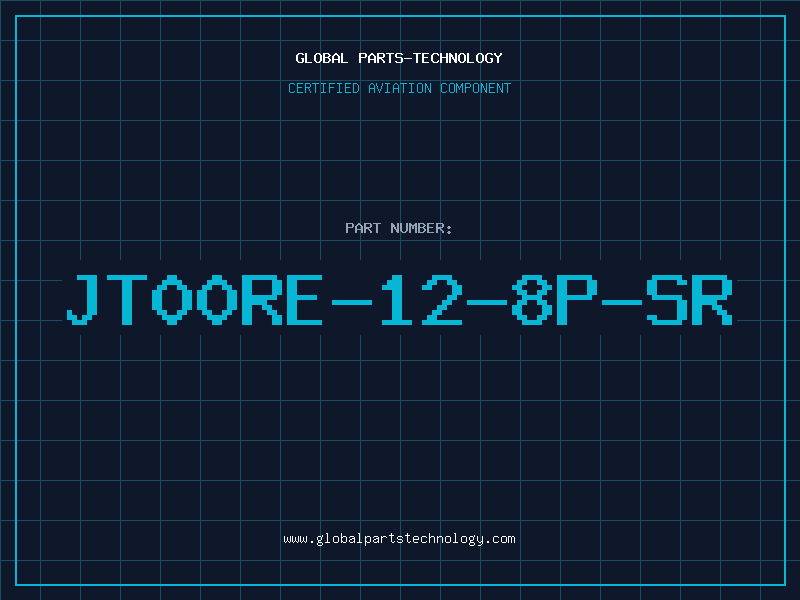The width and height of the screenshot is (800, 600).
Task: Click the dash between 8P and SR
Action: (x=621, y=303)
